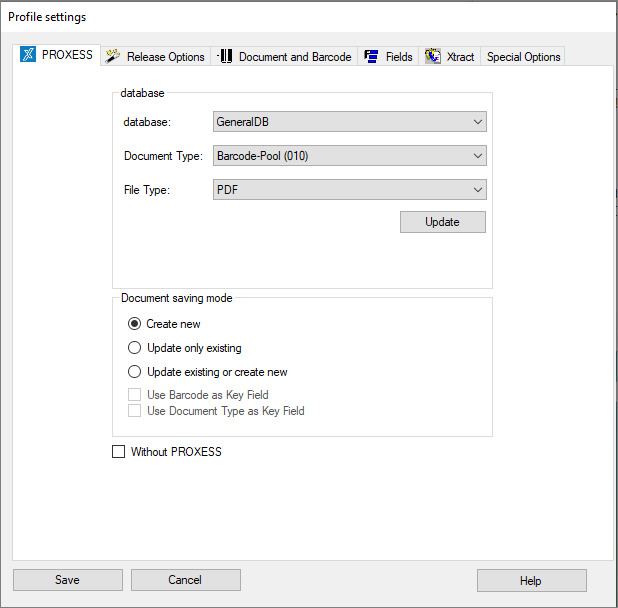Select the Create new radio button
The image size is (618, 608).
coord(134,324)
